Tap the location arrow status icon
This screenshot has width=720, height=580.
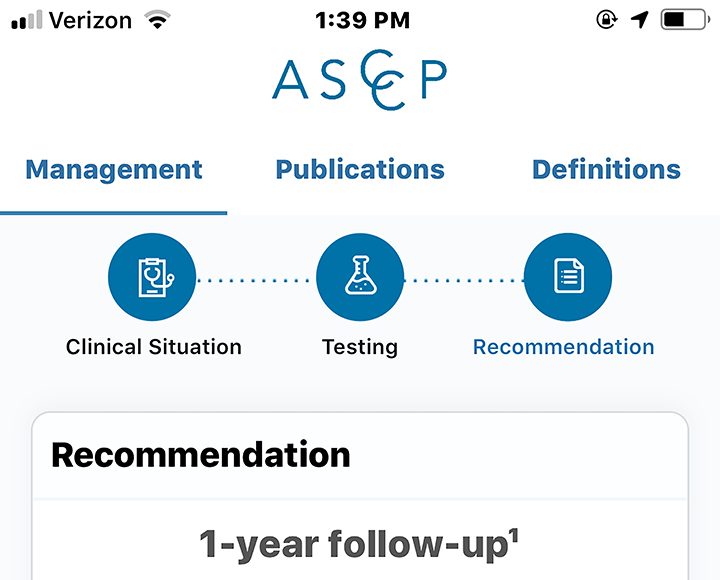(640, 20)
